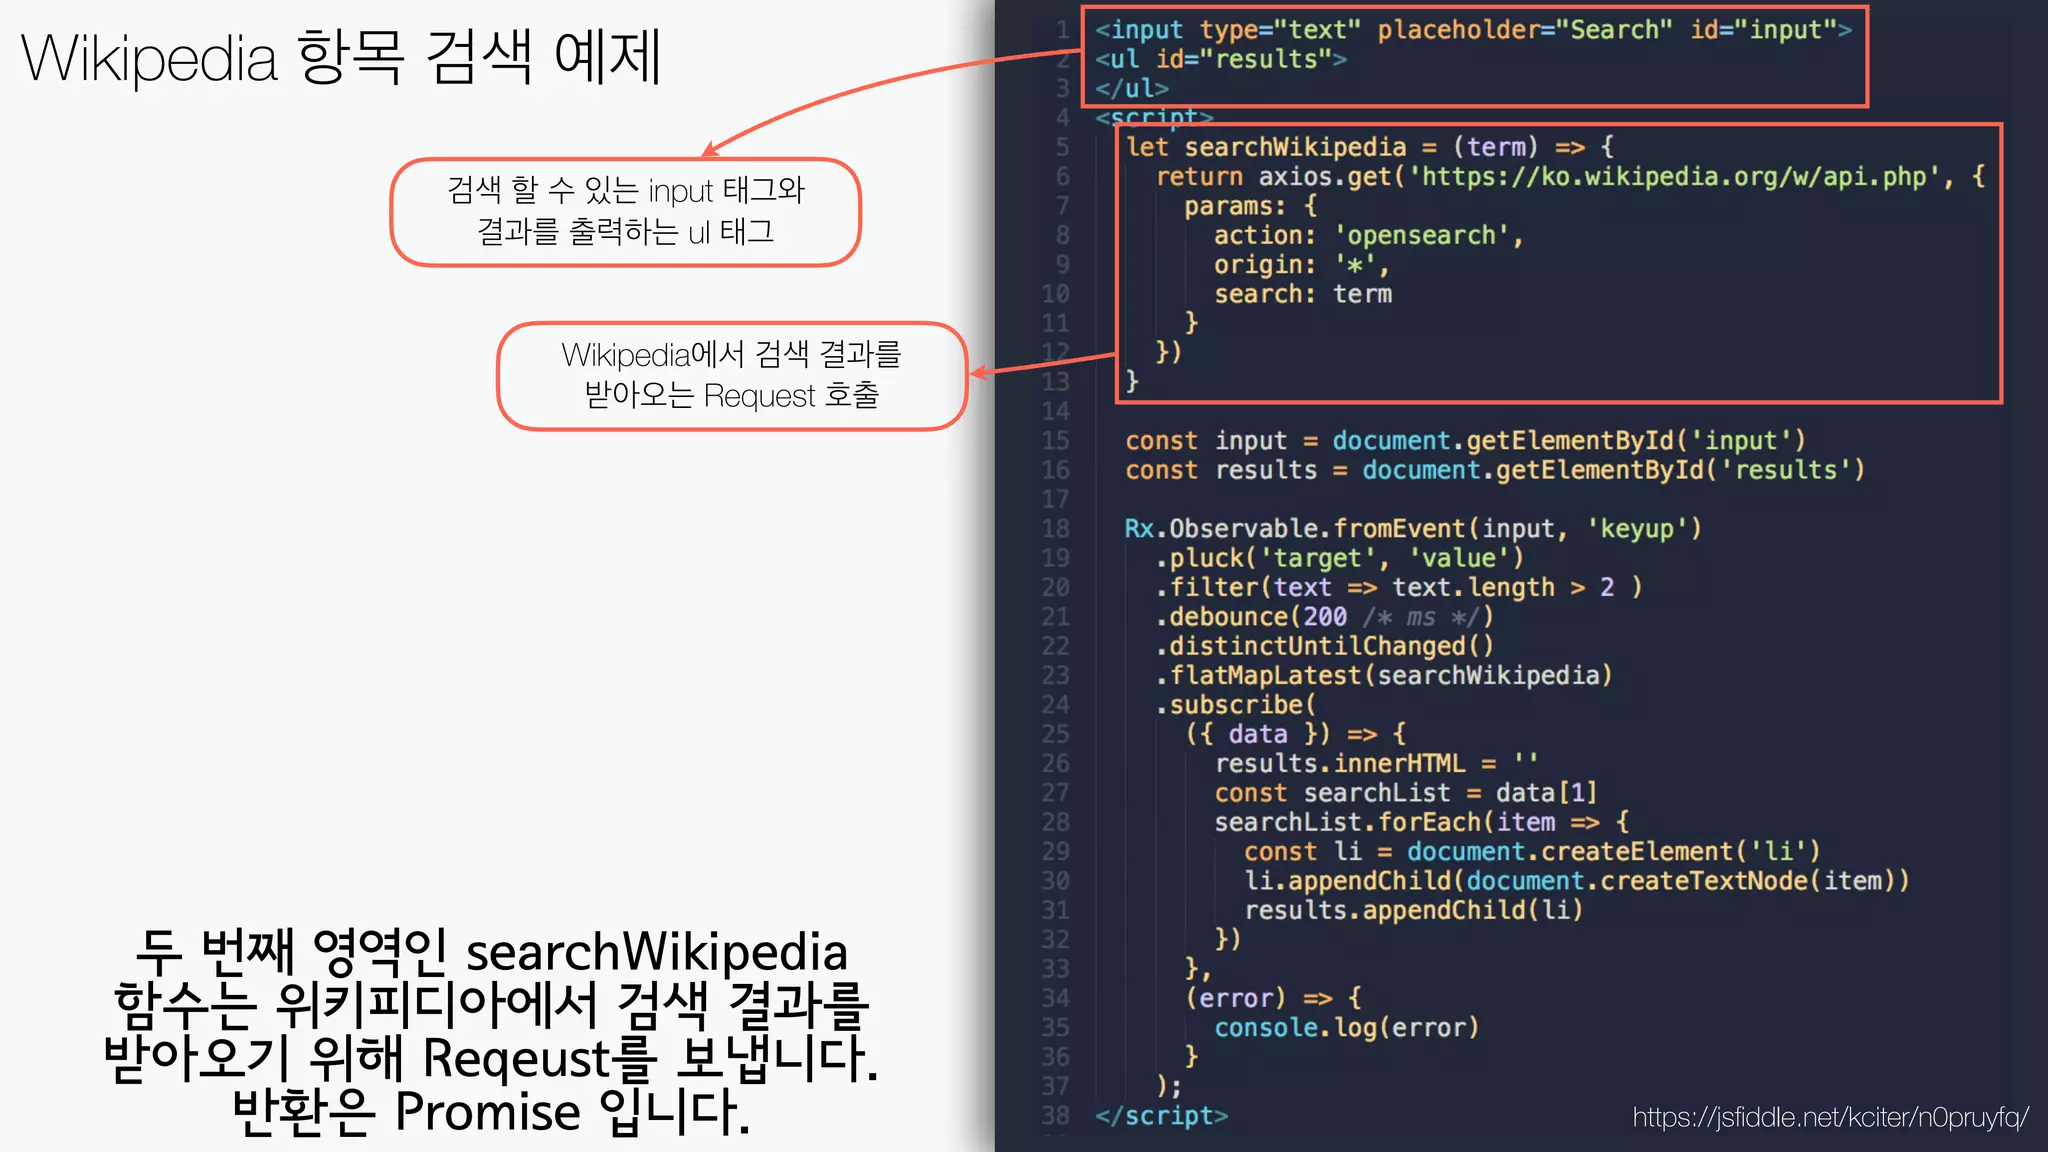Image resolution: width=2048 pixels, height=1152 pixels.
Task: Click the .filter(text => text.length > 2) line
Action: pos(1399,588)
